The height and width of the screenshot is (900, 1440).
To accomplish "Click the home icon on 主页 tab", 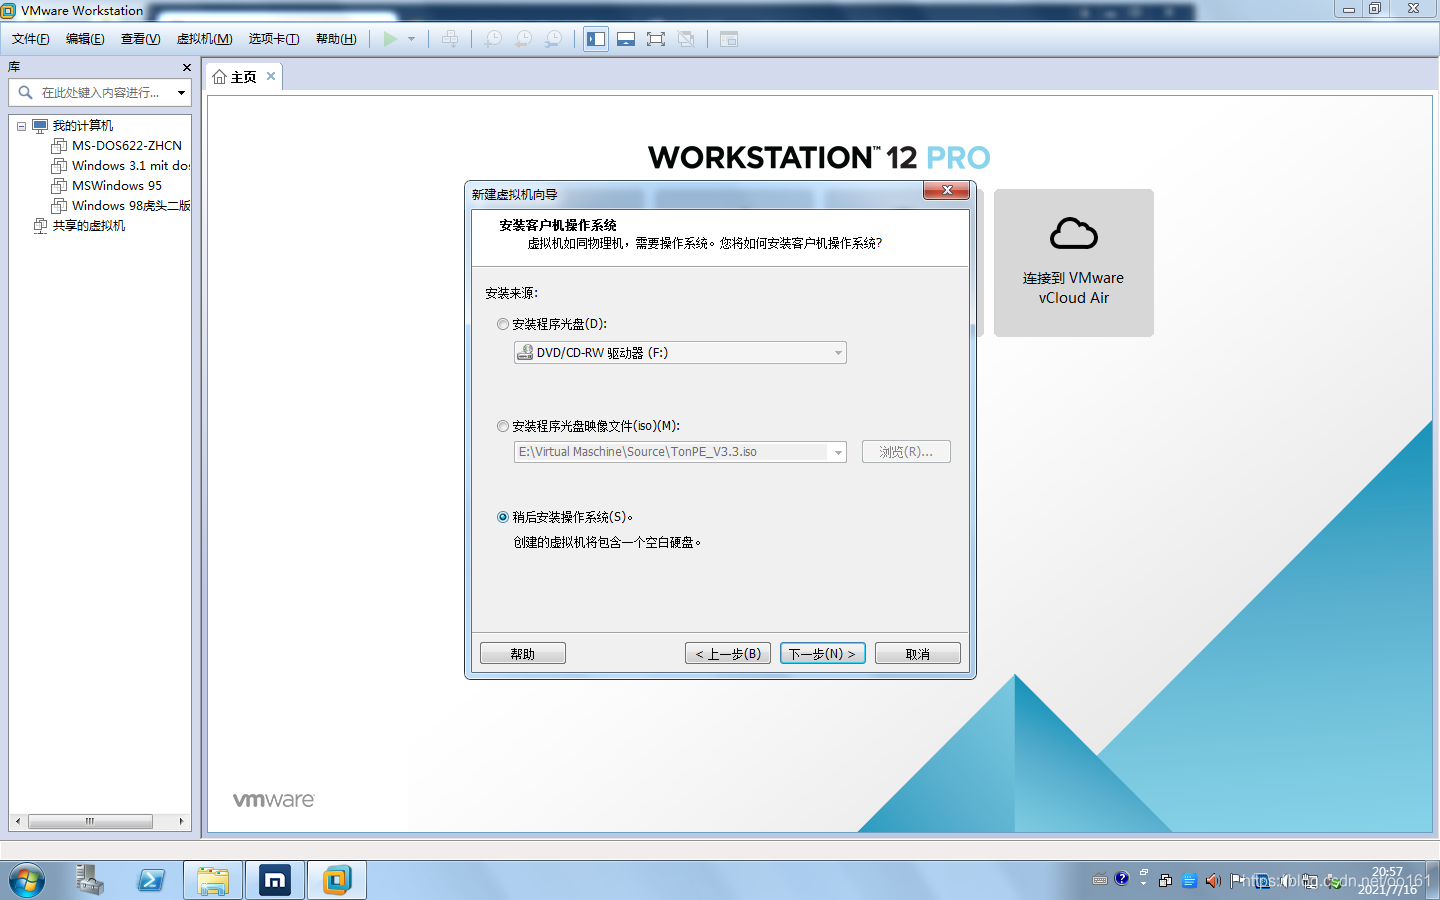I will coord(219,77).
